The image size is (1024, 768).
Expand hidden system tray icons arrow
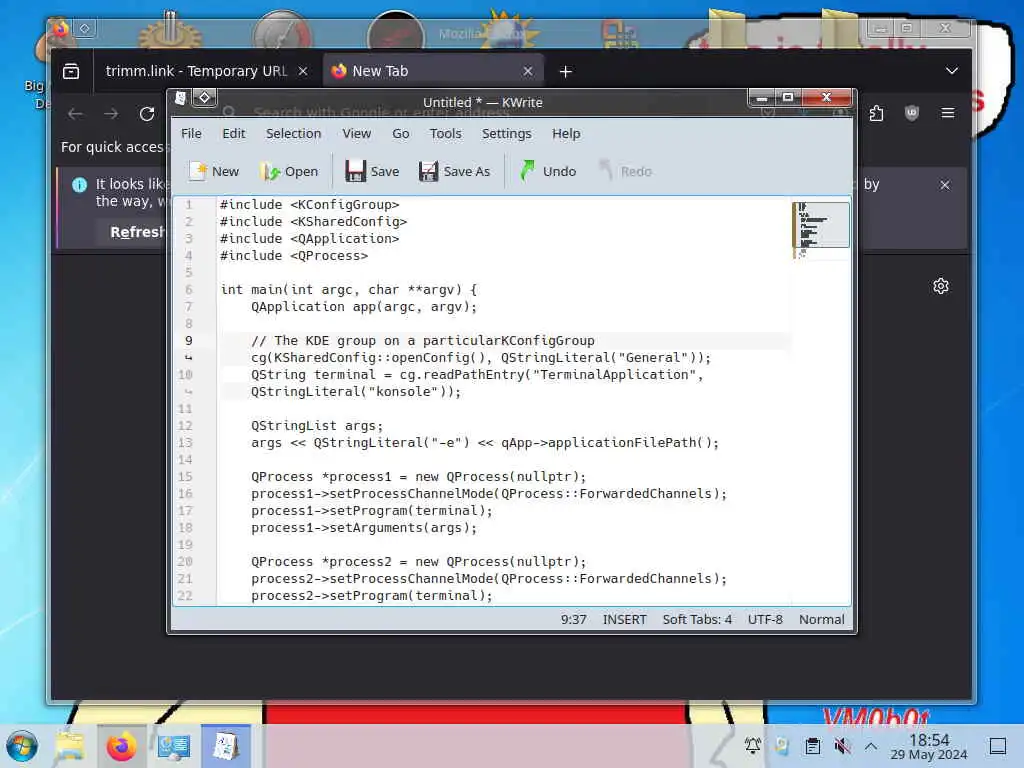tap(871, 746)
